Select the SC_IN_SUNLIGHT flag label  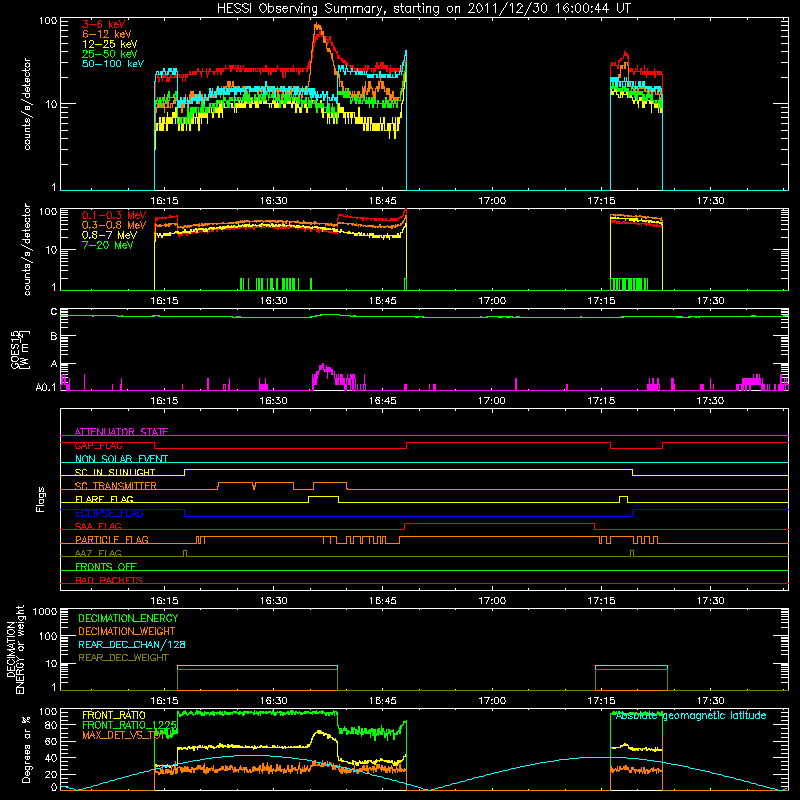tap(115, 472)
